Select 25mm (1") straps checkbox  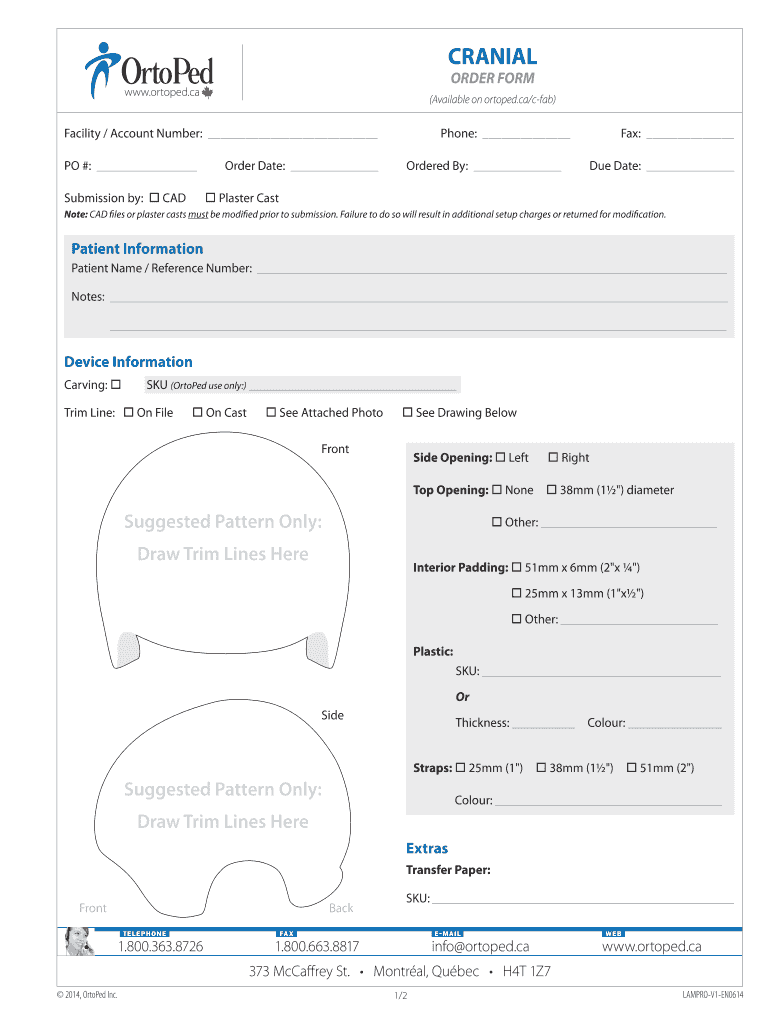click(x=461, y=768)
